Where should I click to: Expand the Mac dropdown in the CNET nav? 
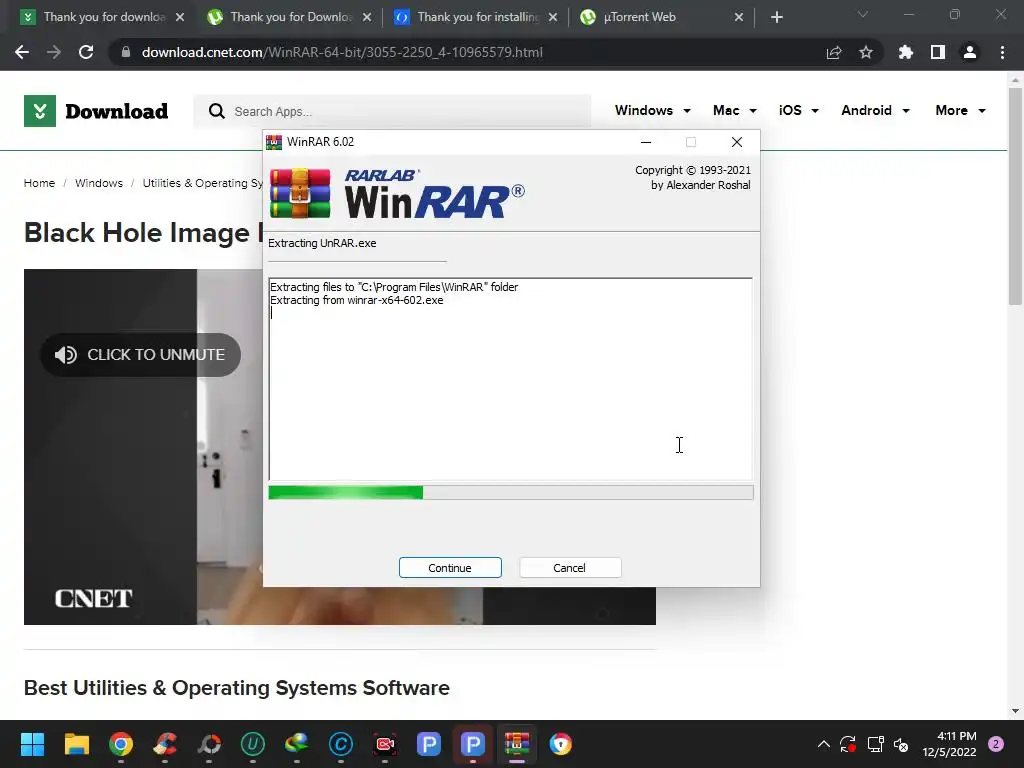(x=735, y=110)
